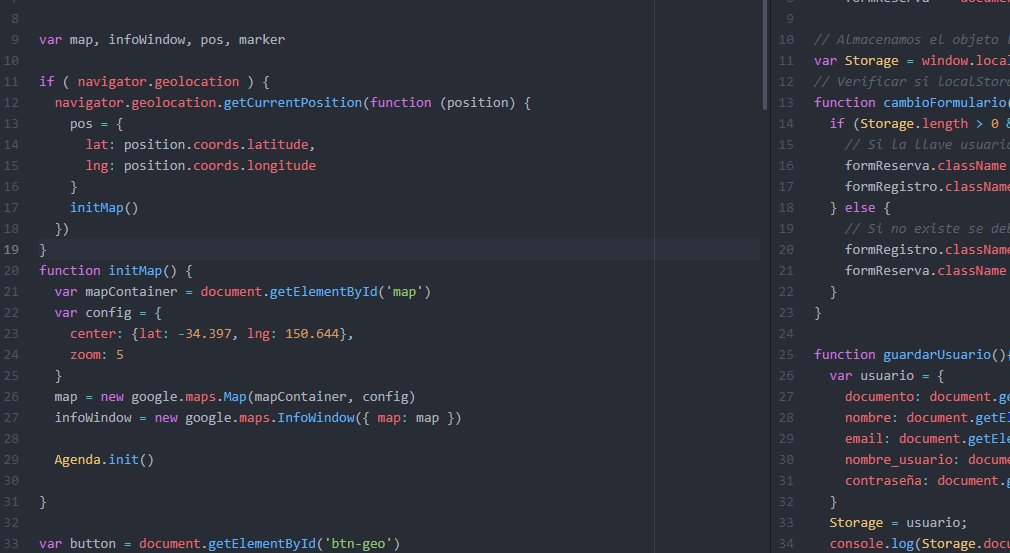Click 'Storage = usuario;' in right editor line 33

click(x=899, y=523)
